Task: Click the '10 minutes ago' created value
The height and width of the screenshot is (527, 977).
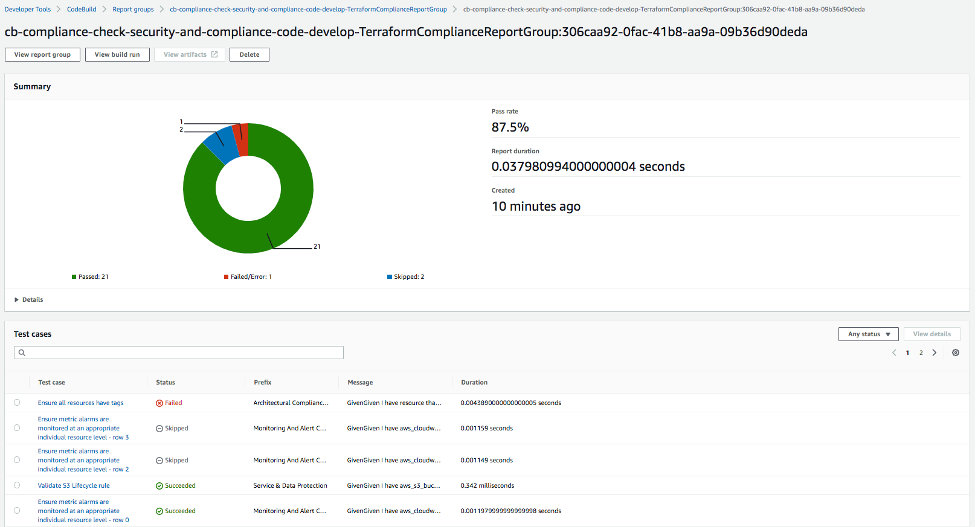Action: (536, 206)
